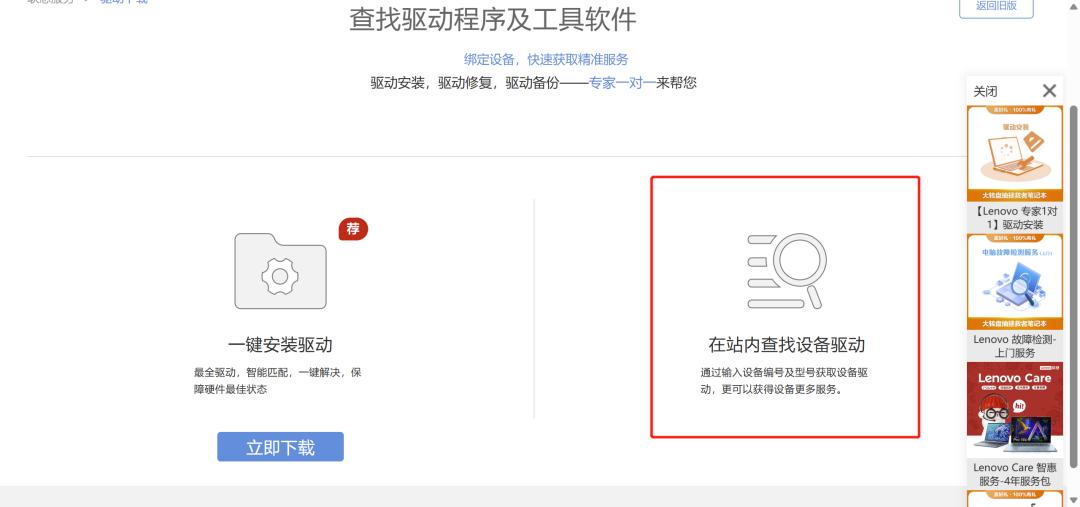The height and width of the screenshot is (507, 1080).
Task: Click Lenovo 故障检测-上门服务 caption
Action: point(1015,346)
